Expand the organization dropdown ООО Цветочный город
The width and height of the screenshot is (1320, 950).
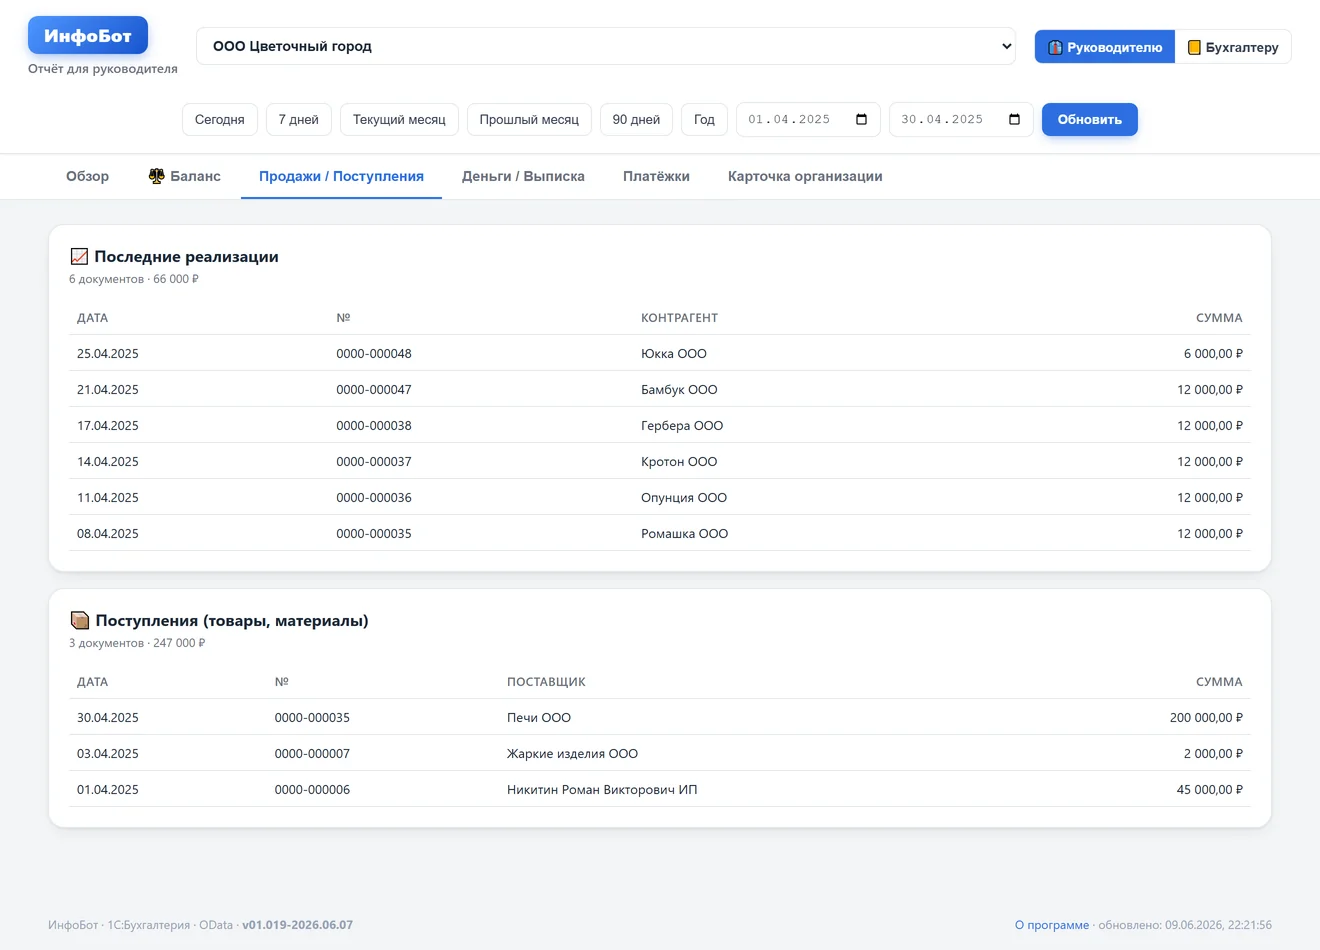coord(606,46)
